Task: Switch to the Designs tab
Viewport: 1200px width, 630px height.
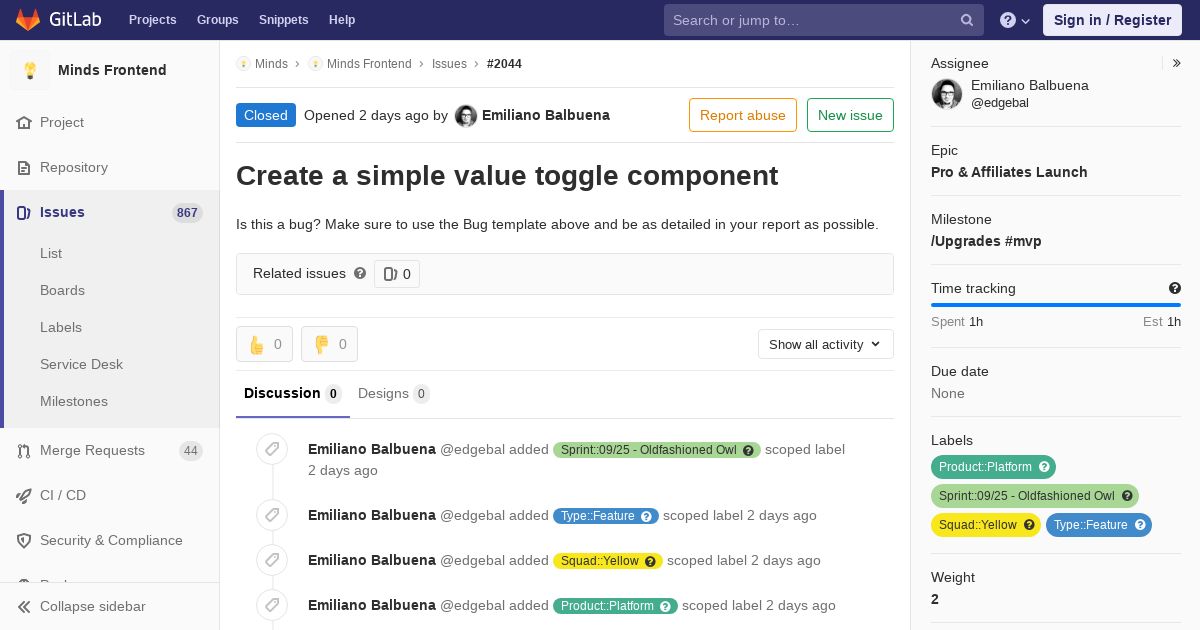Action: pos(394,394)
